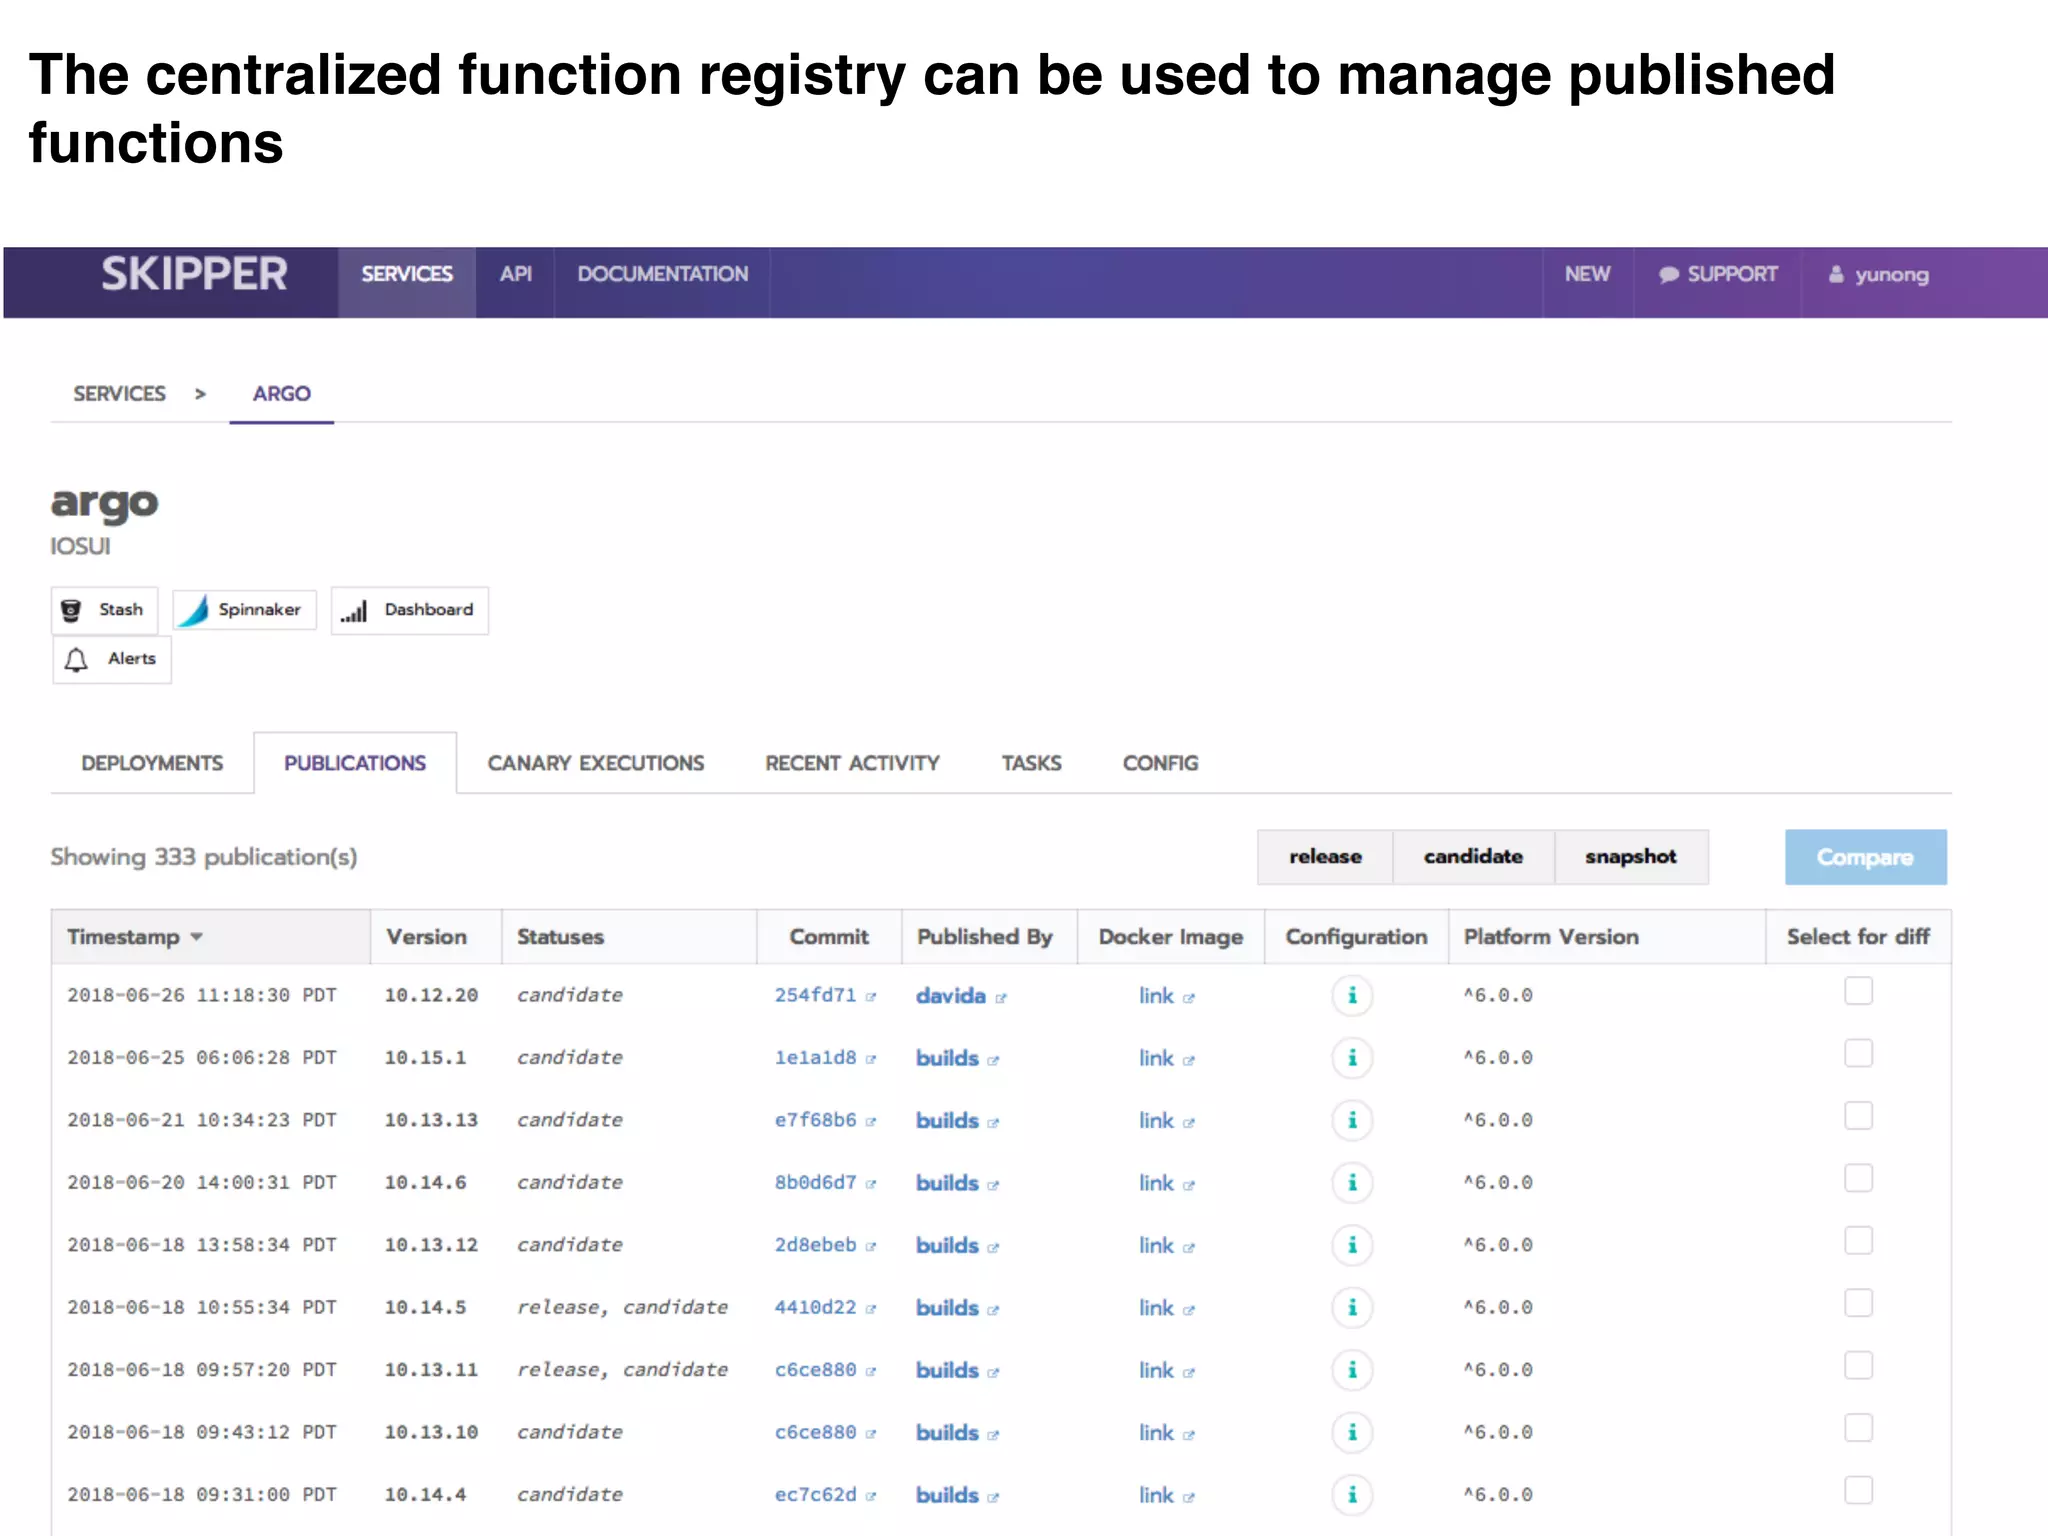
Task: Open docker image link for version 10.13.10
Action: (x=1156, y=1433)
